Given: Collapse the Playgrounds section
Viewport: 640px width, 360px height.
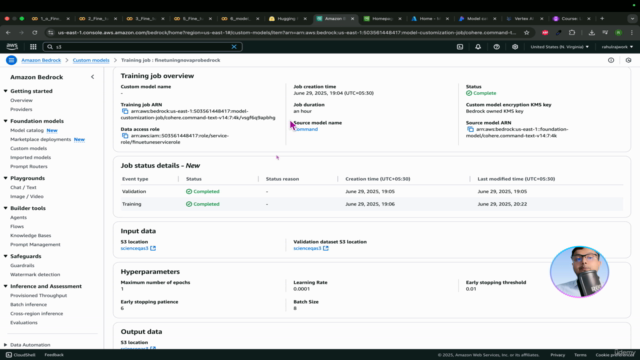Looking at the screenshot, I should pos(6,178).
